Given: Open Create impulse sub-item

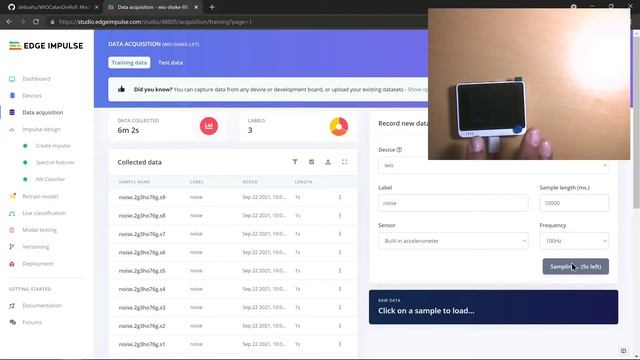Looking at the screenshot, I should [x=53, y=146].
